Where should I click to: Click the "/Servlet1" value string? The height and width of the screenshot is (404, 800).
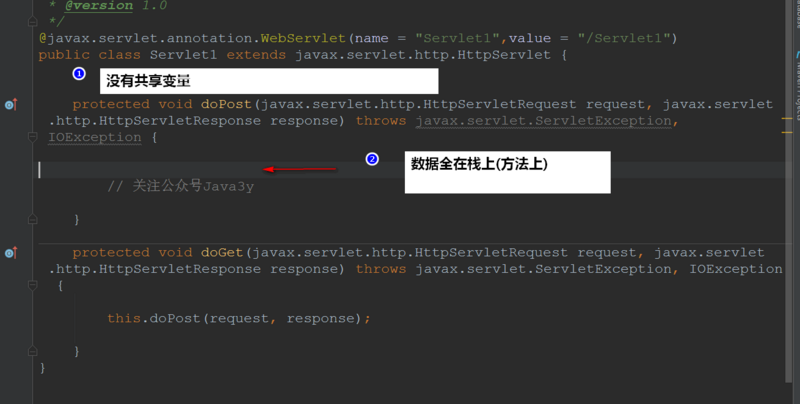[622, 38]
